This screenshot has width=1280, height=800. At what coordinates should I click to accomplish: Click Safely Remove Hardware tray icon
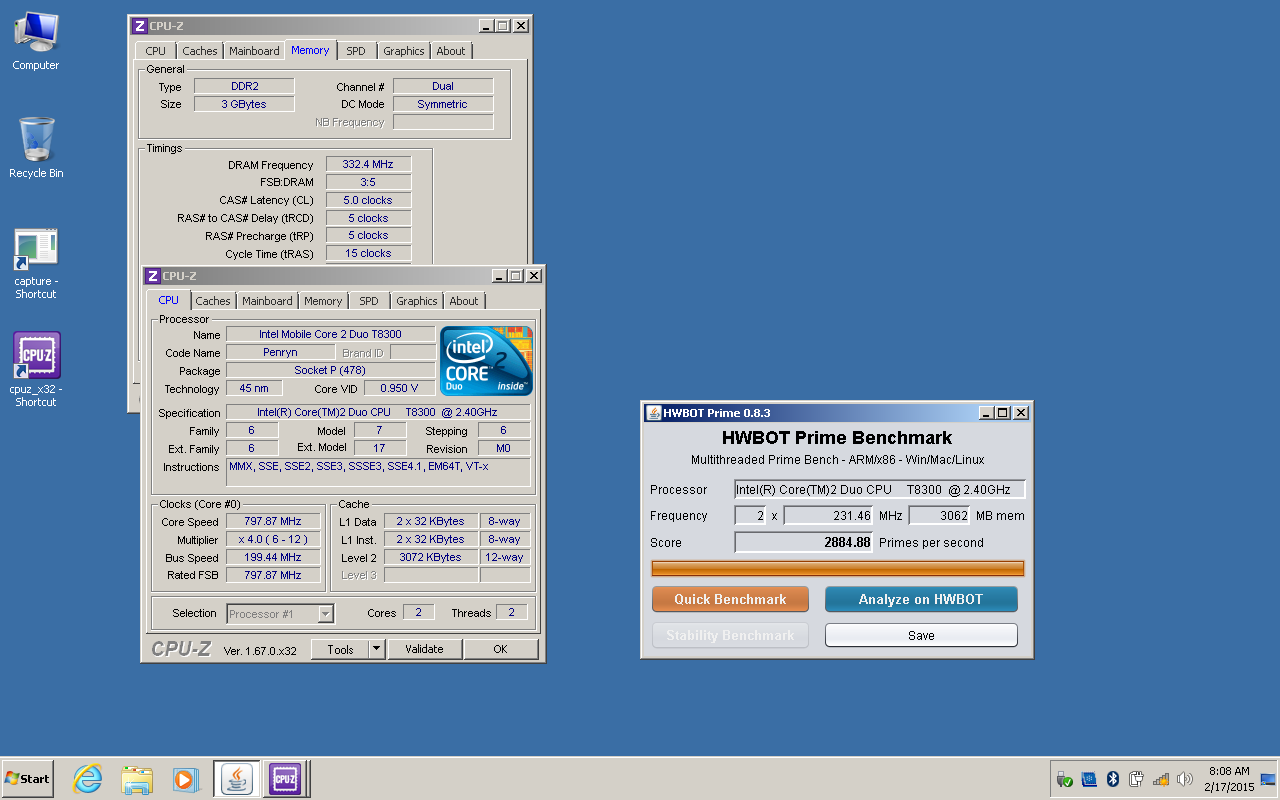coord(1065,779)
